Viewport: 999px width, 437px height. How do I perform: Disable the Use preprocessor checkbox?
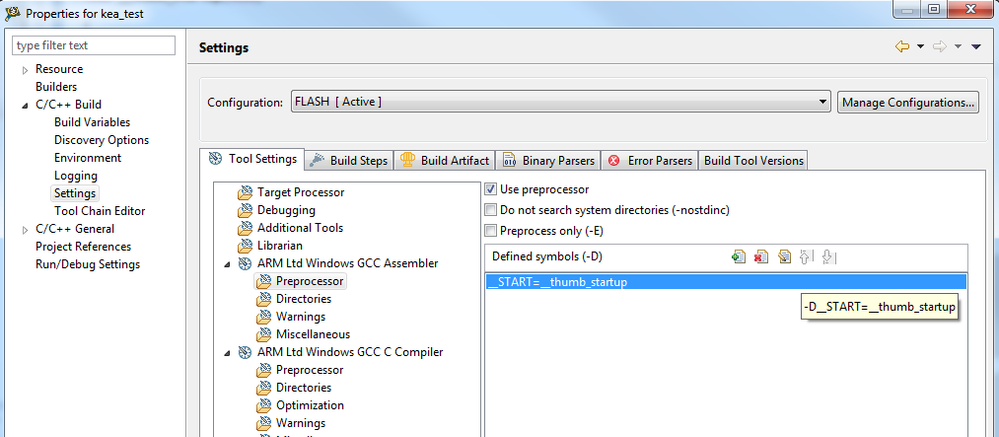click(x=490, y=189)
